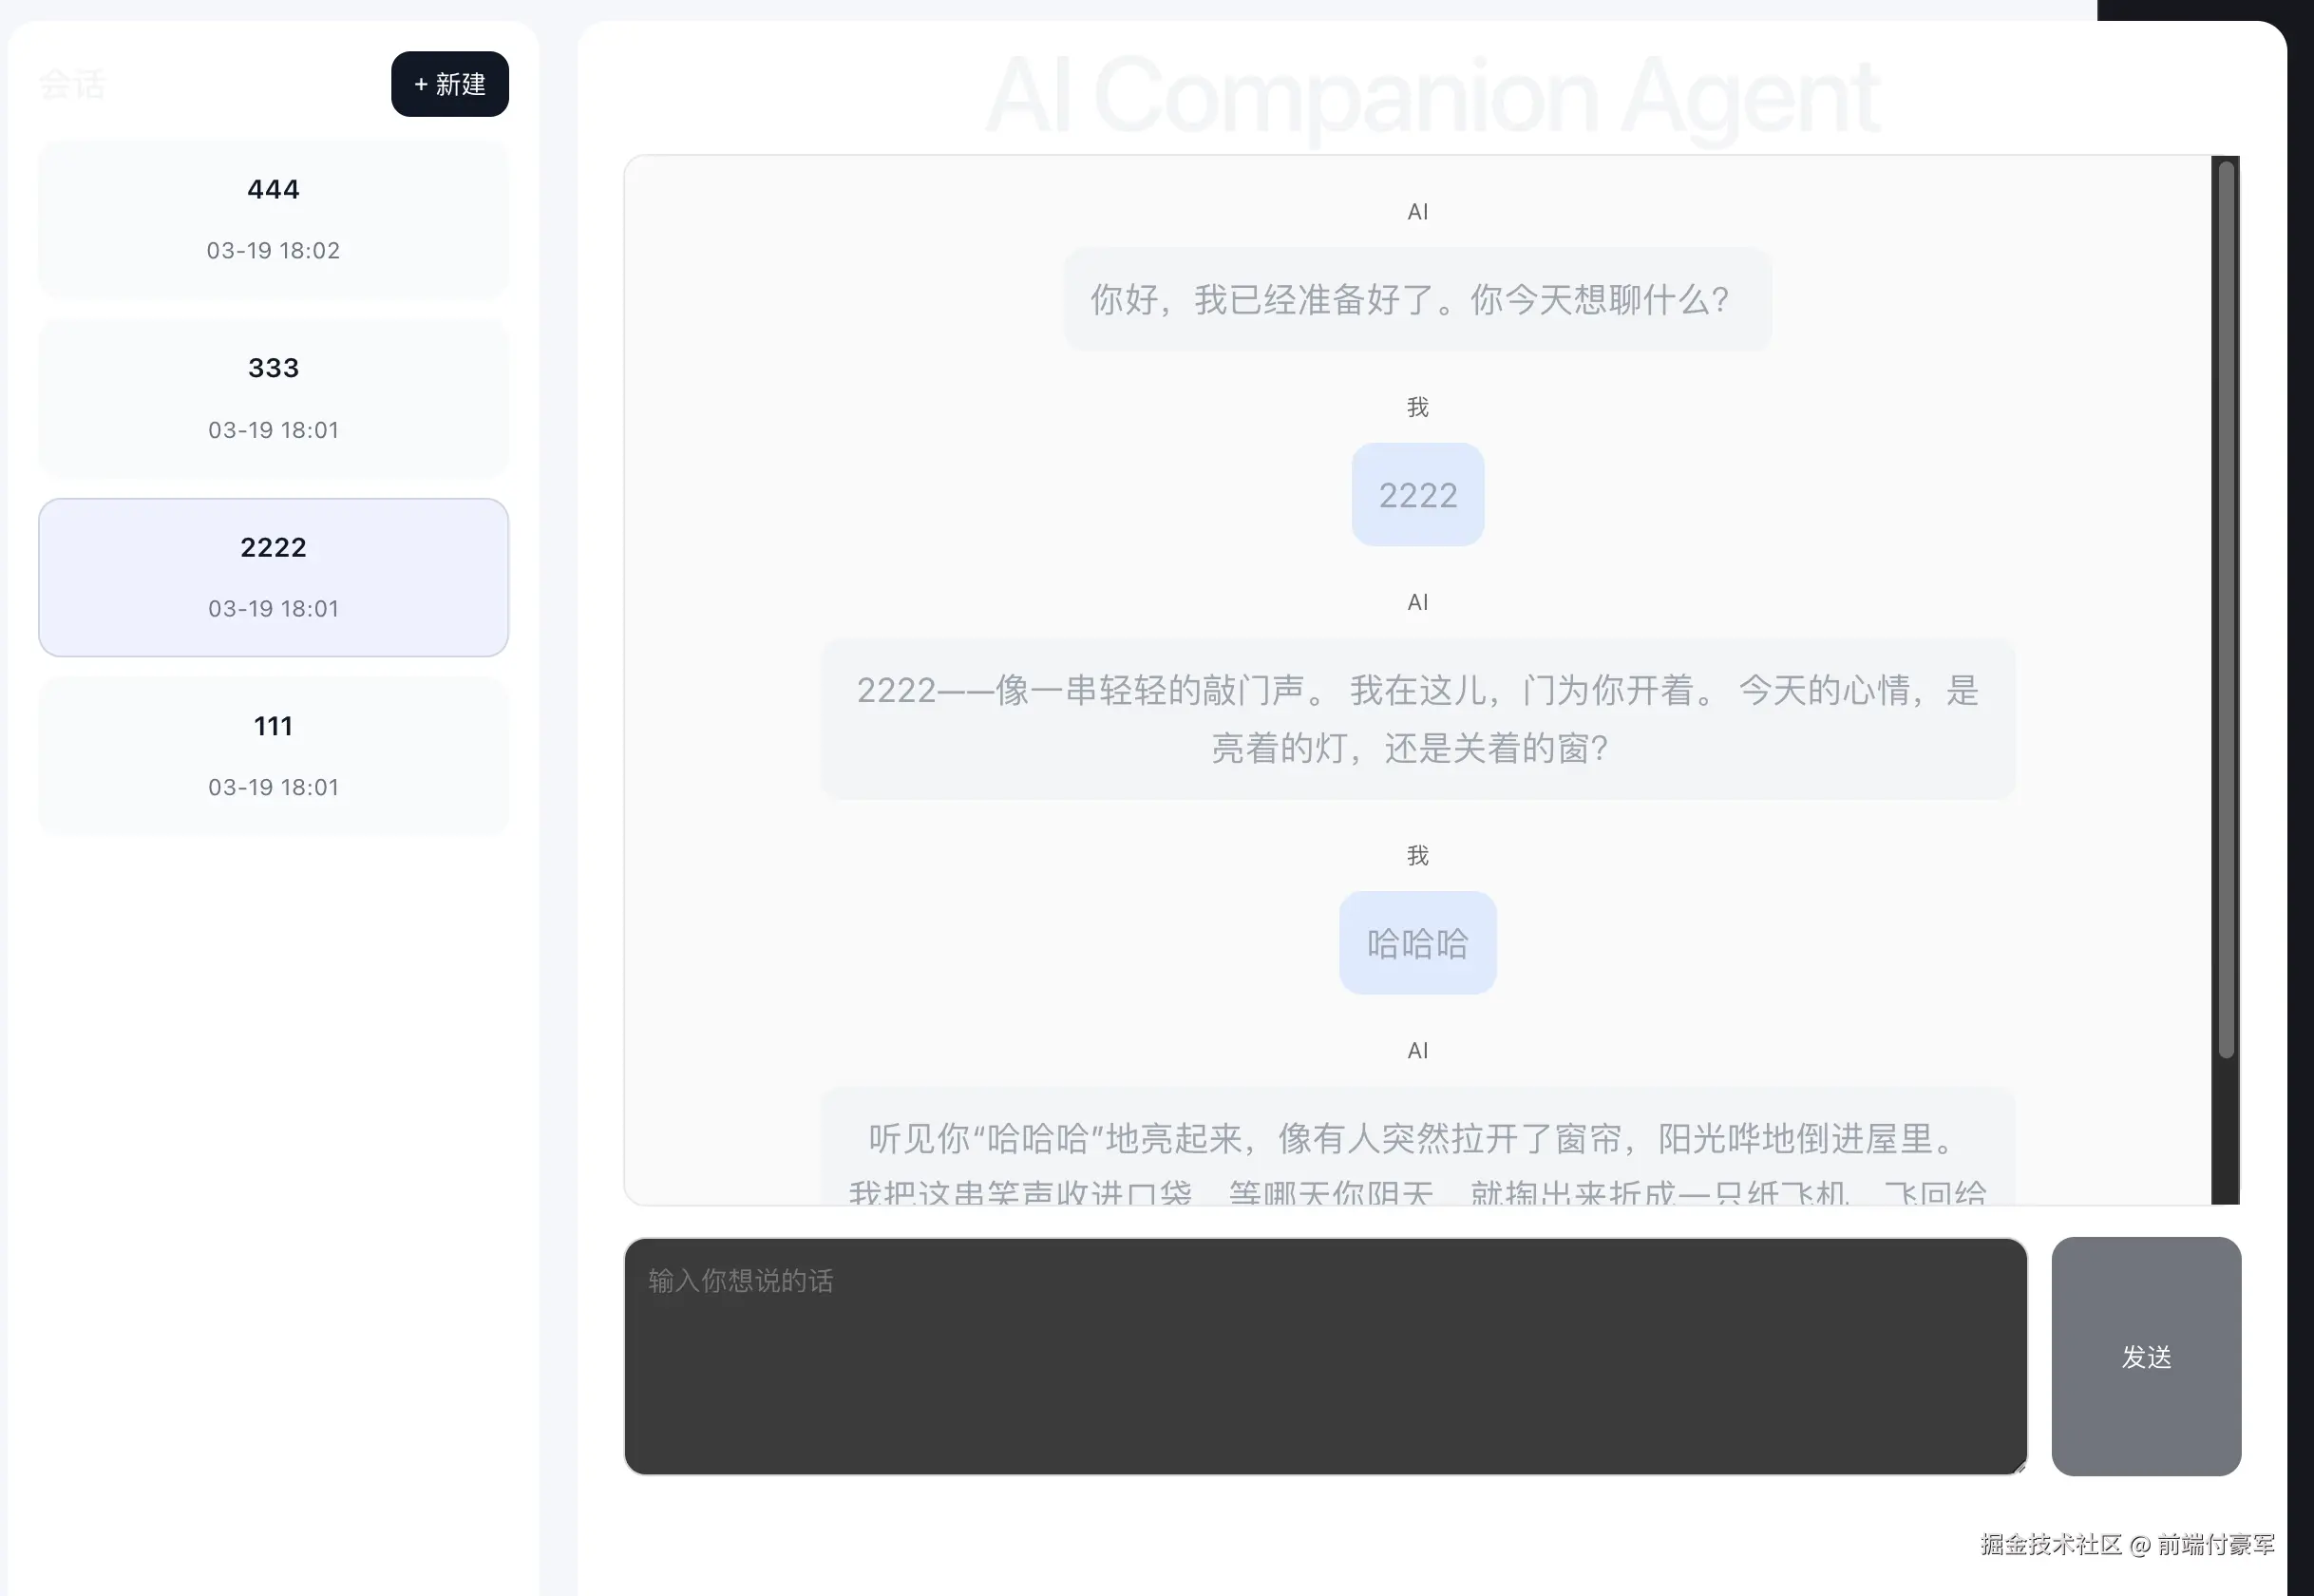The height and width of the screenshot is (1596, 2314).
Task: Select the highlighted 2222 session card
Action: pyautogui.click(x=273, y=577)
